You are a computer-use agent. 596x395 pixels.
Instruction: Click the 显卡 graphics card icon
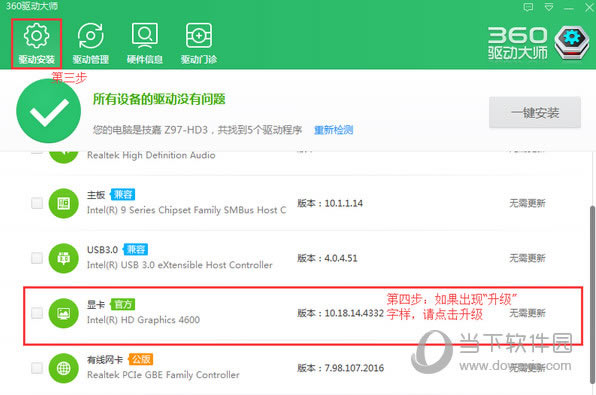point(63,313)
